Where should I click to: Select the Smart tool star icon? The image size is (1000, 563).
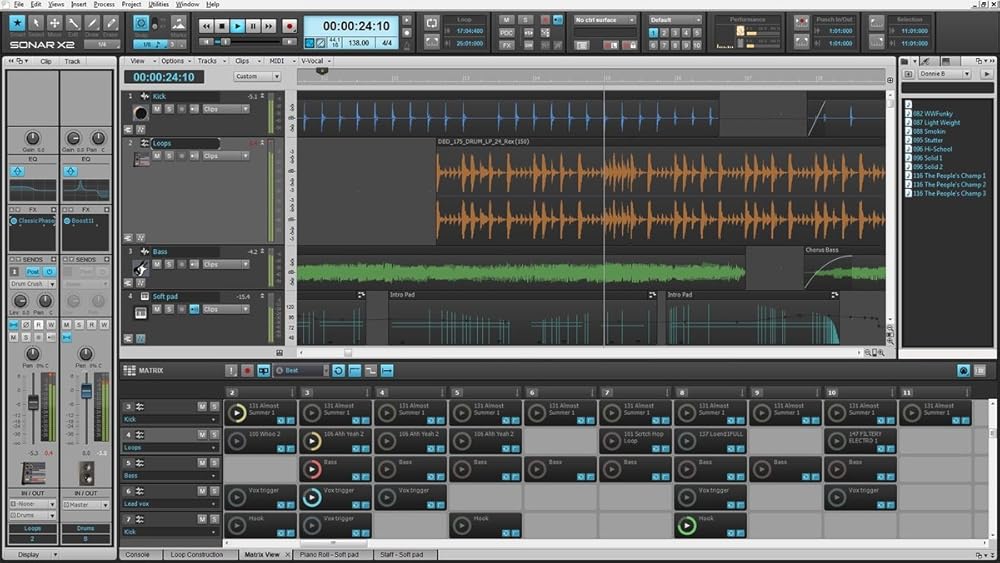[15, 23]
